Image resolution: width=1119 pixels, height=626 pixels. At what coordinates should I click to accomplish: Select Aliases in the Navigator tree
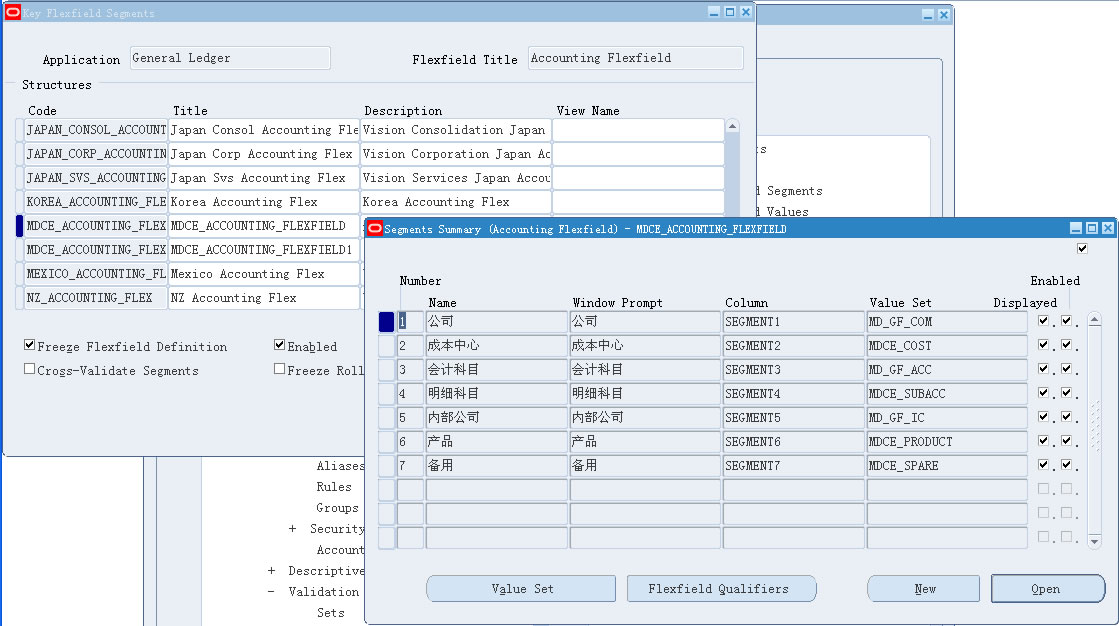pos(340,466)
